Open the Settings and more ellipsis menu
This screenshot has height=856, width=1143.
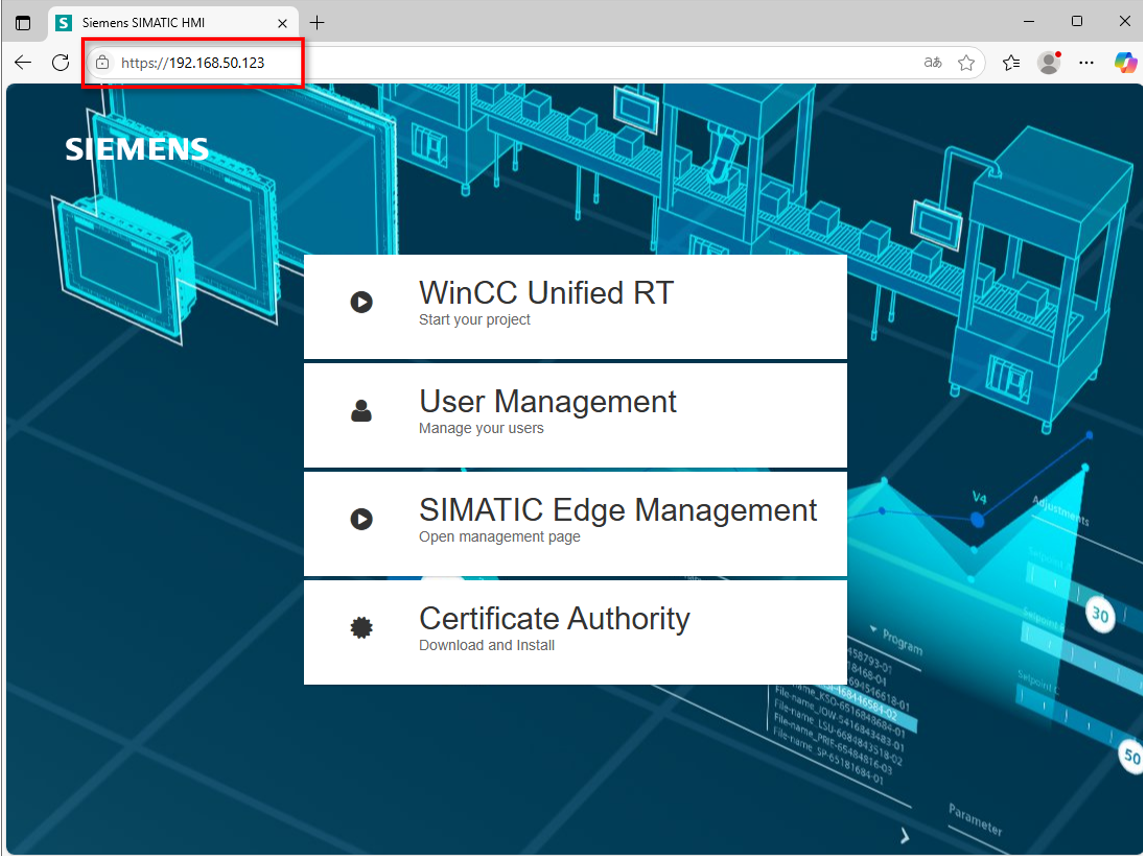click(x=1087, y=63)
